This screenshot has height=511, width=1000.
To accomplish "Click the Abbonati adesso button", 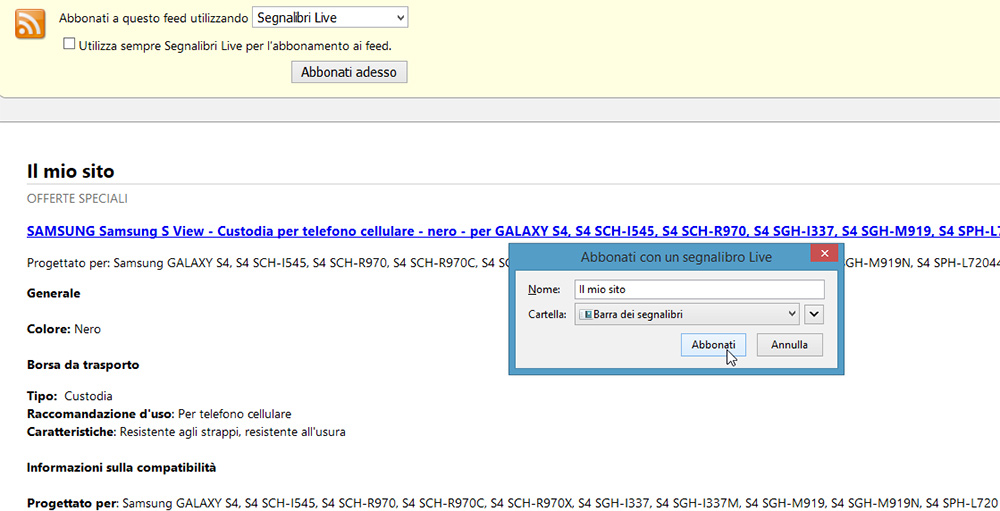I will pyautogui.click(x=349, y=72).
